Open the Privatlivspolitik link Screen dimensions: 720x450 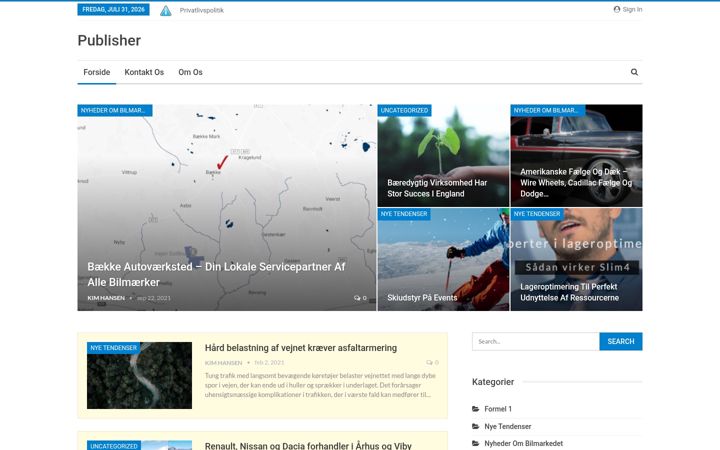click(202, 10)
